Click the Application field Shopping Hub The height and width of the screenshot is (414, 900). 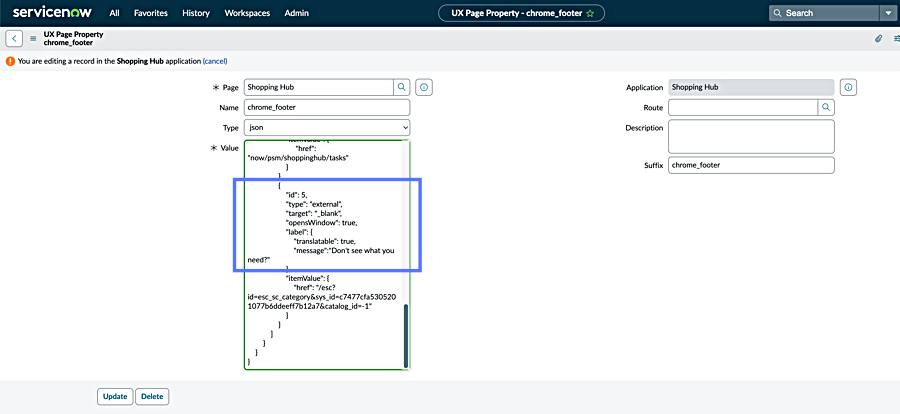752,87
